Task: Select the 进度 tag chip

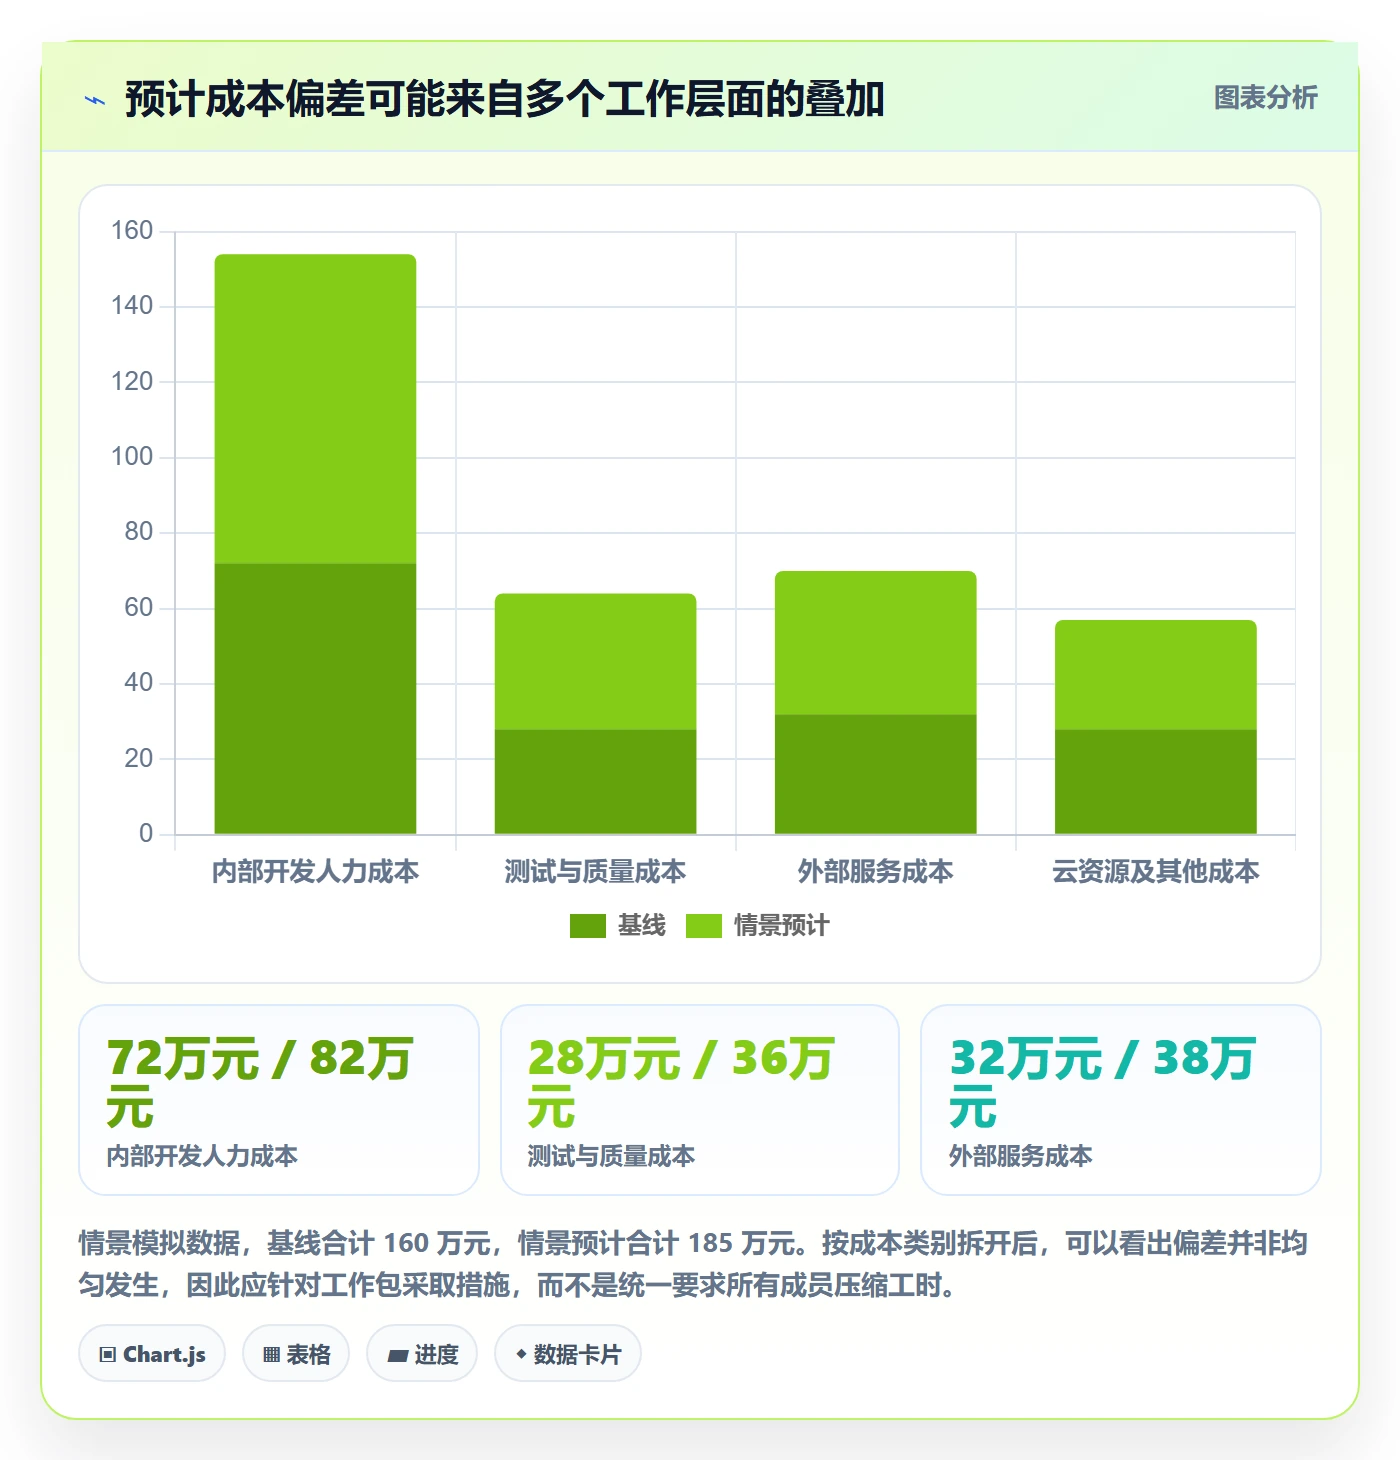Action: click(x=422, y=1354)
